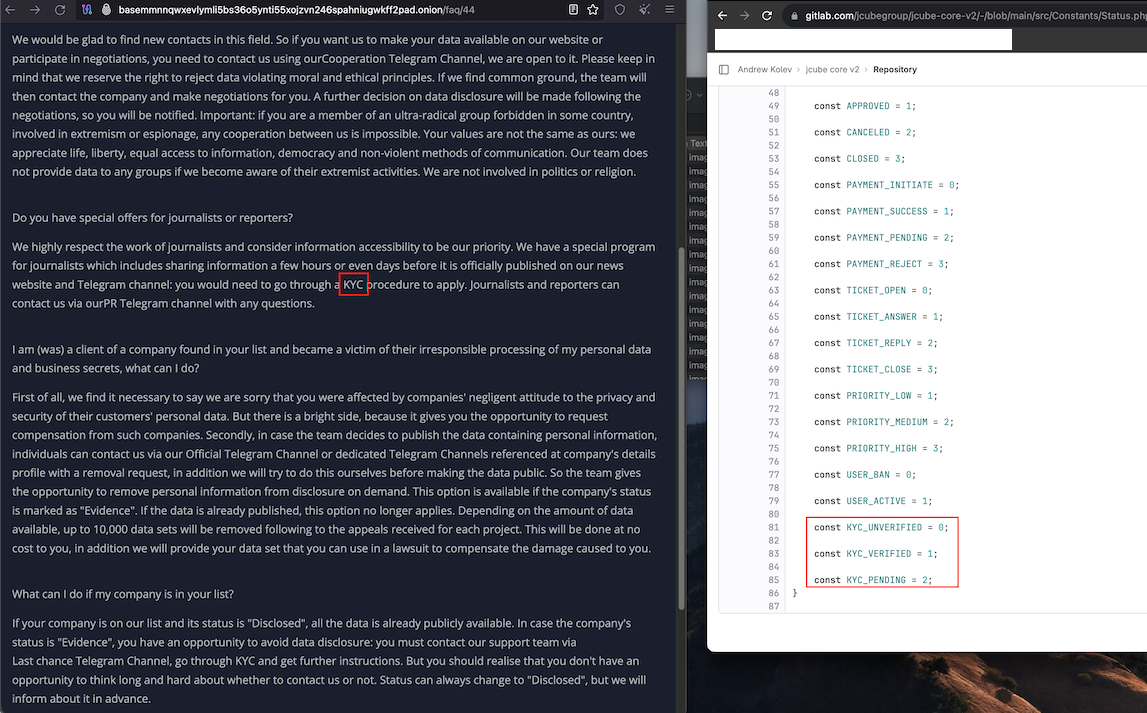The width and height of the screenshot is (1147, 713).
Task: Open the left browser hamburger menu
Action: 669,10
